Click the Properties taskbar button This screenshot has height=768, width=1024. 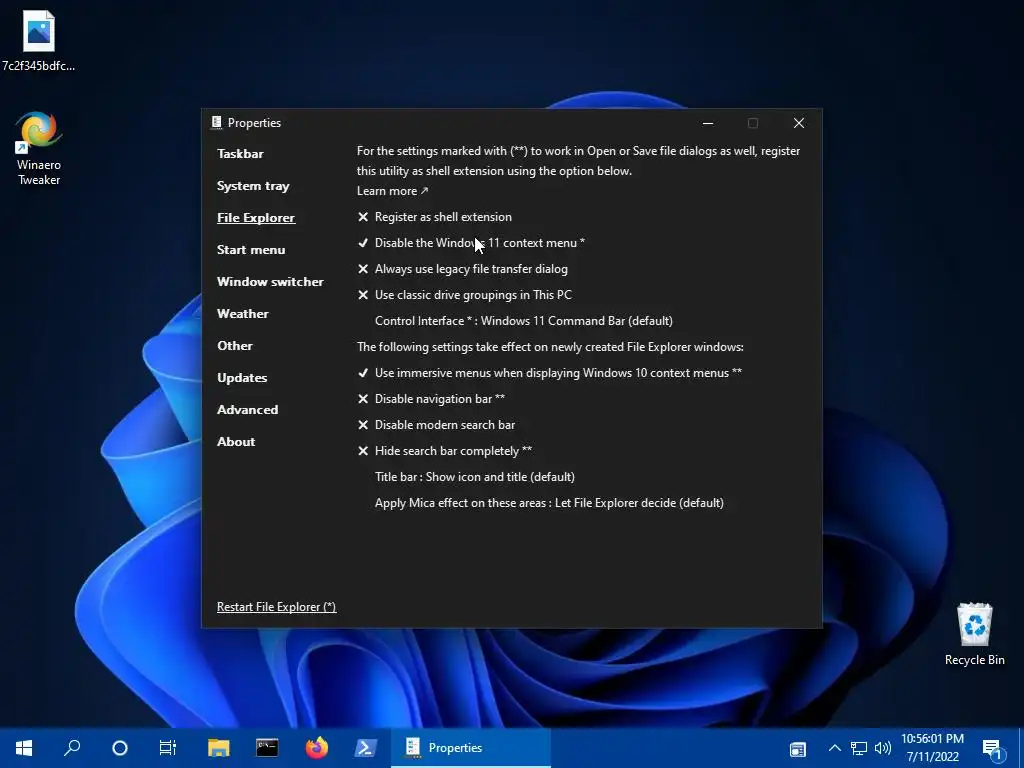tap(471, 748)
